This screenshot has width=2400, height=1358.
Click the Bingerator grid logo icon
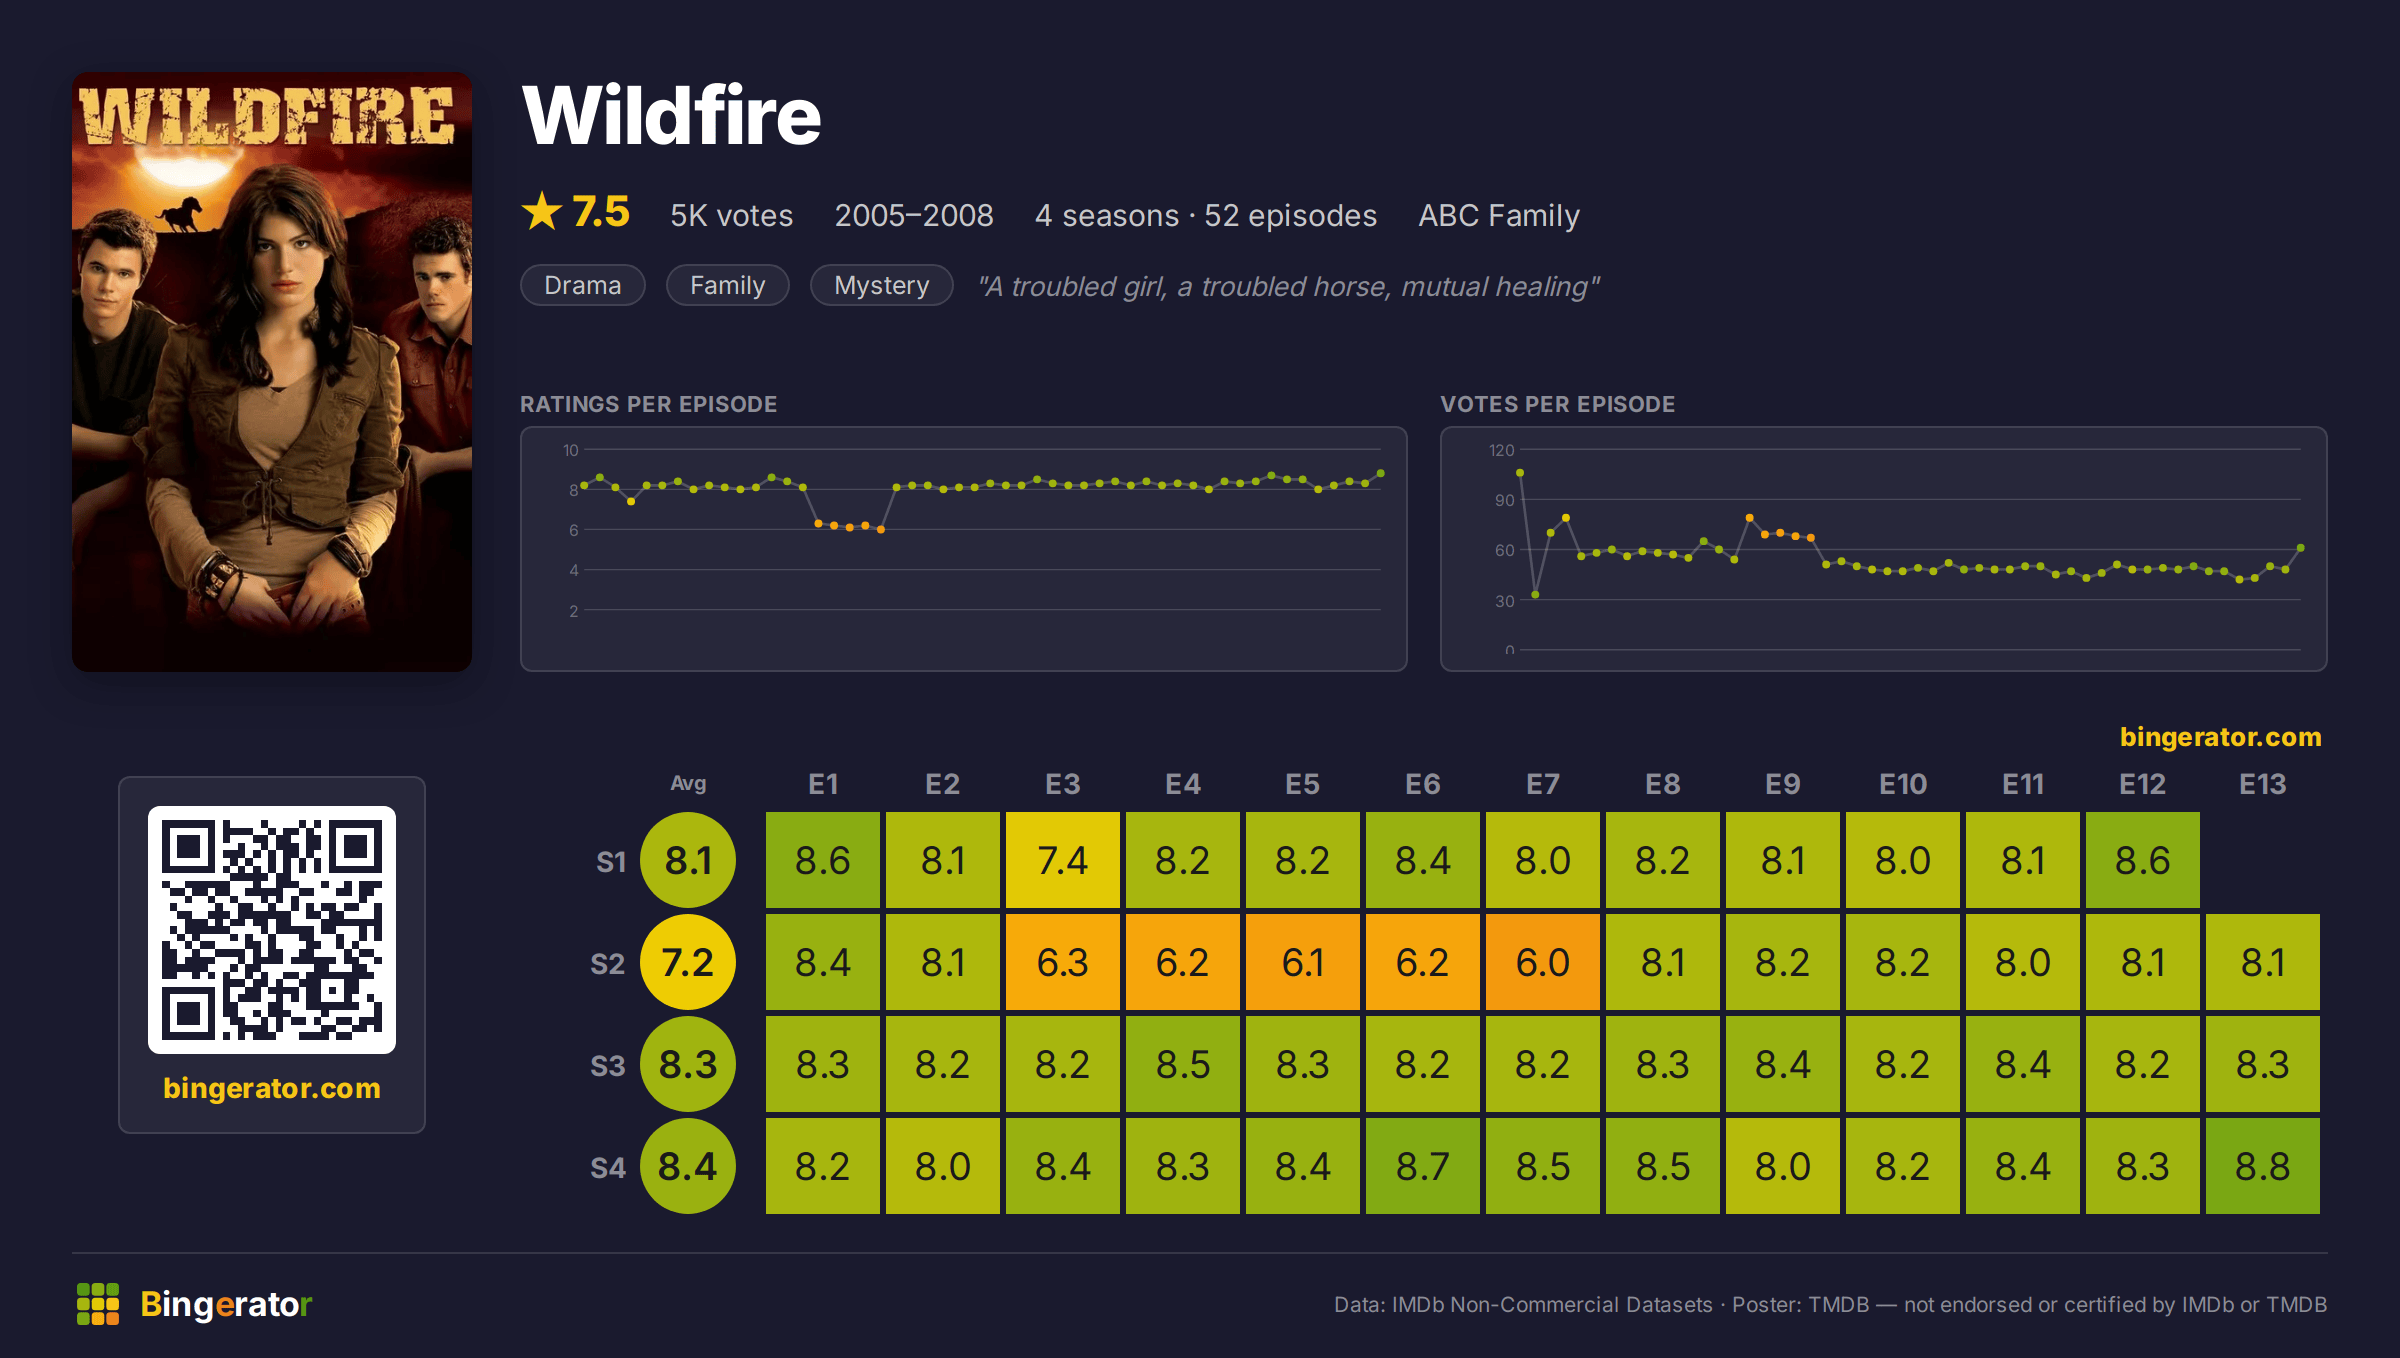pos(98,1304)
